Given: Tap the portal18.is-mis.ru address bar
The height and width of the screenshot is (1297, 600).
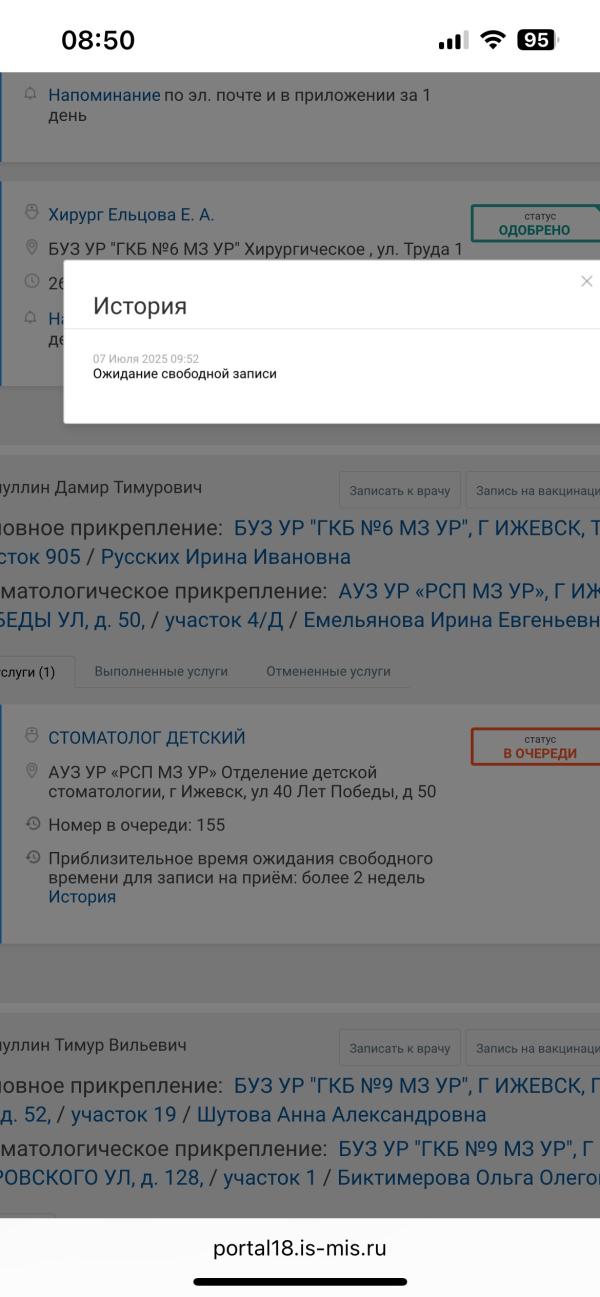Looking at the screenshot, I should click(300, 1248).
